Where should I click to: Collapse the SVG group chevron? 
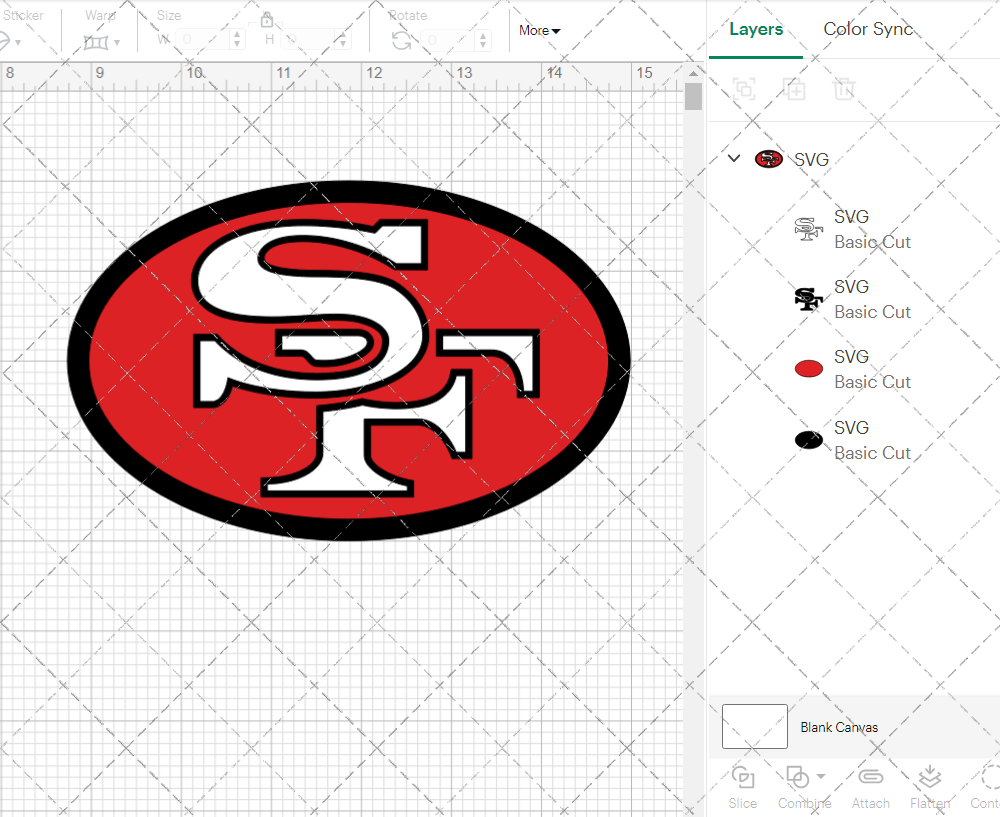click(734, 158)
